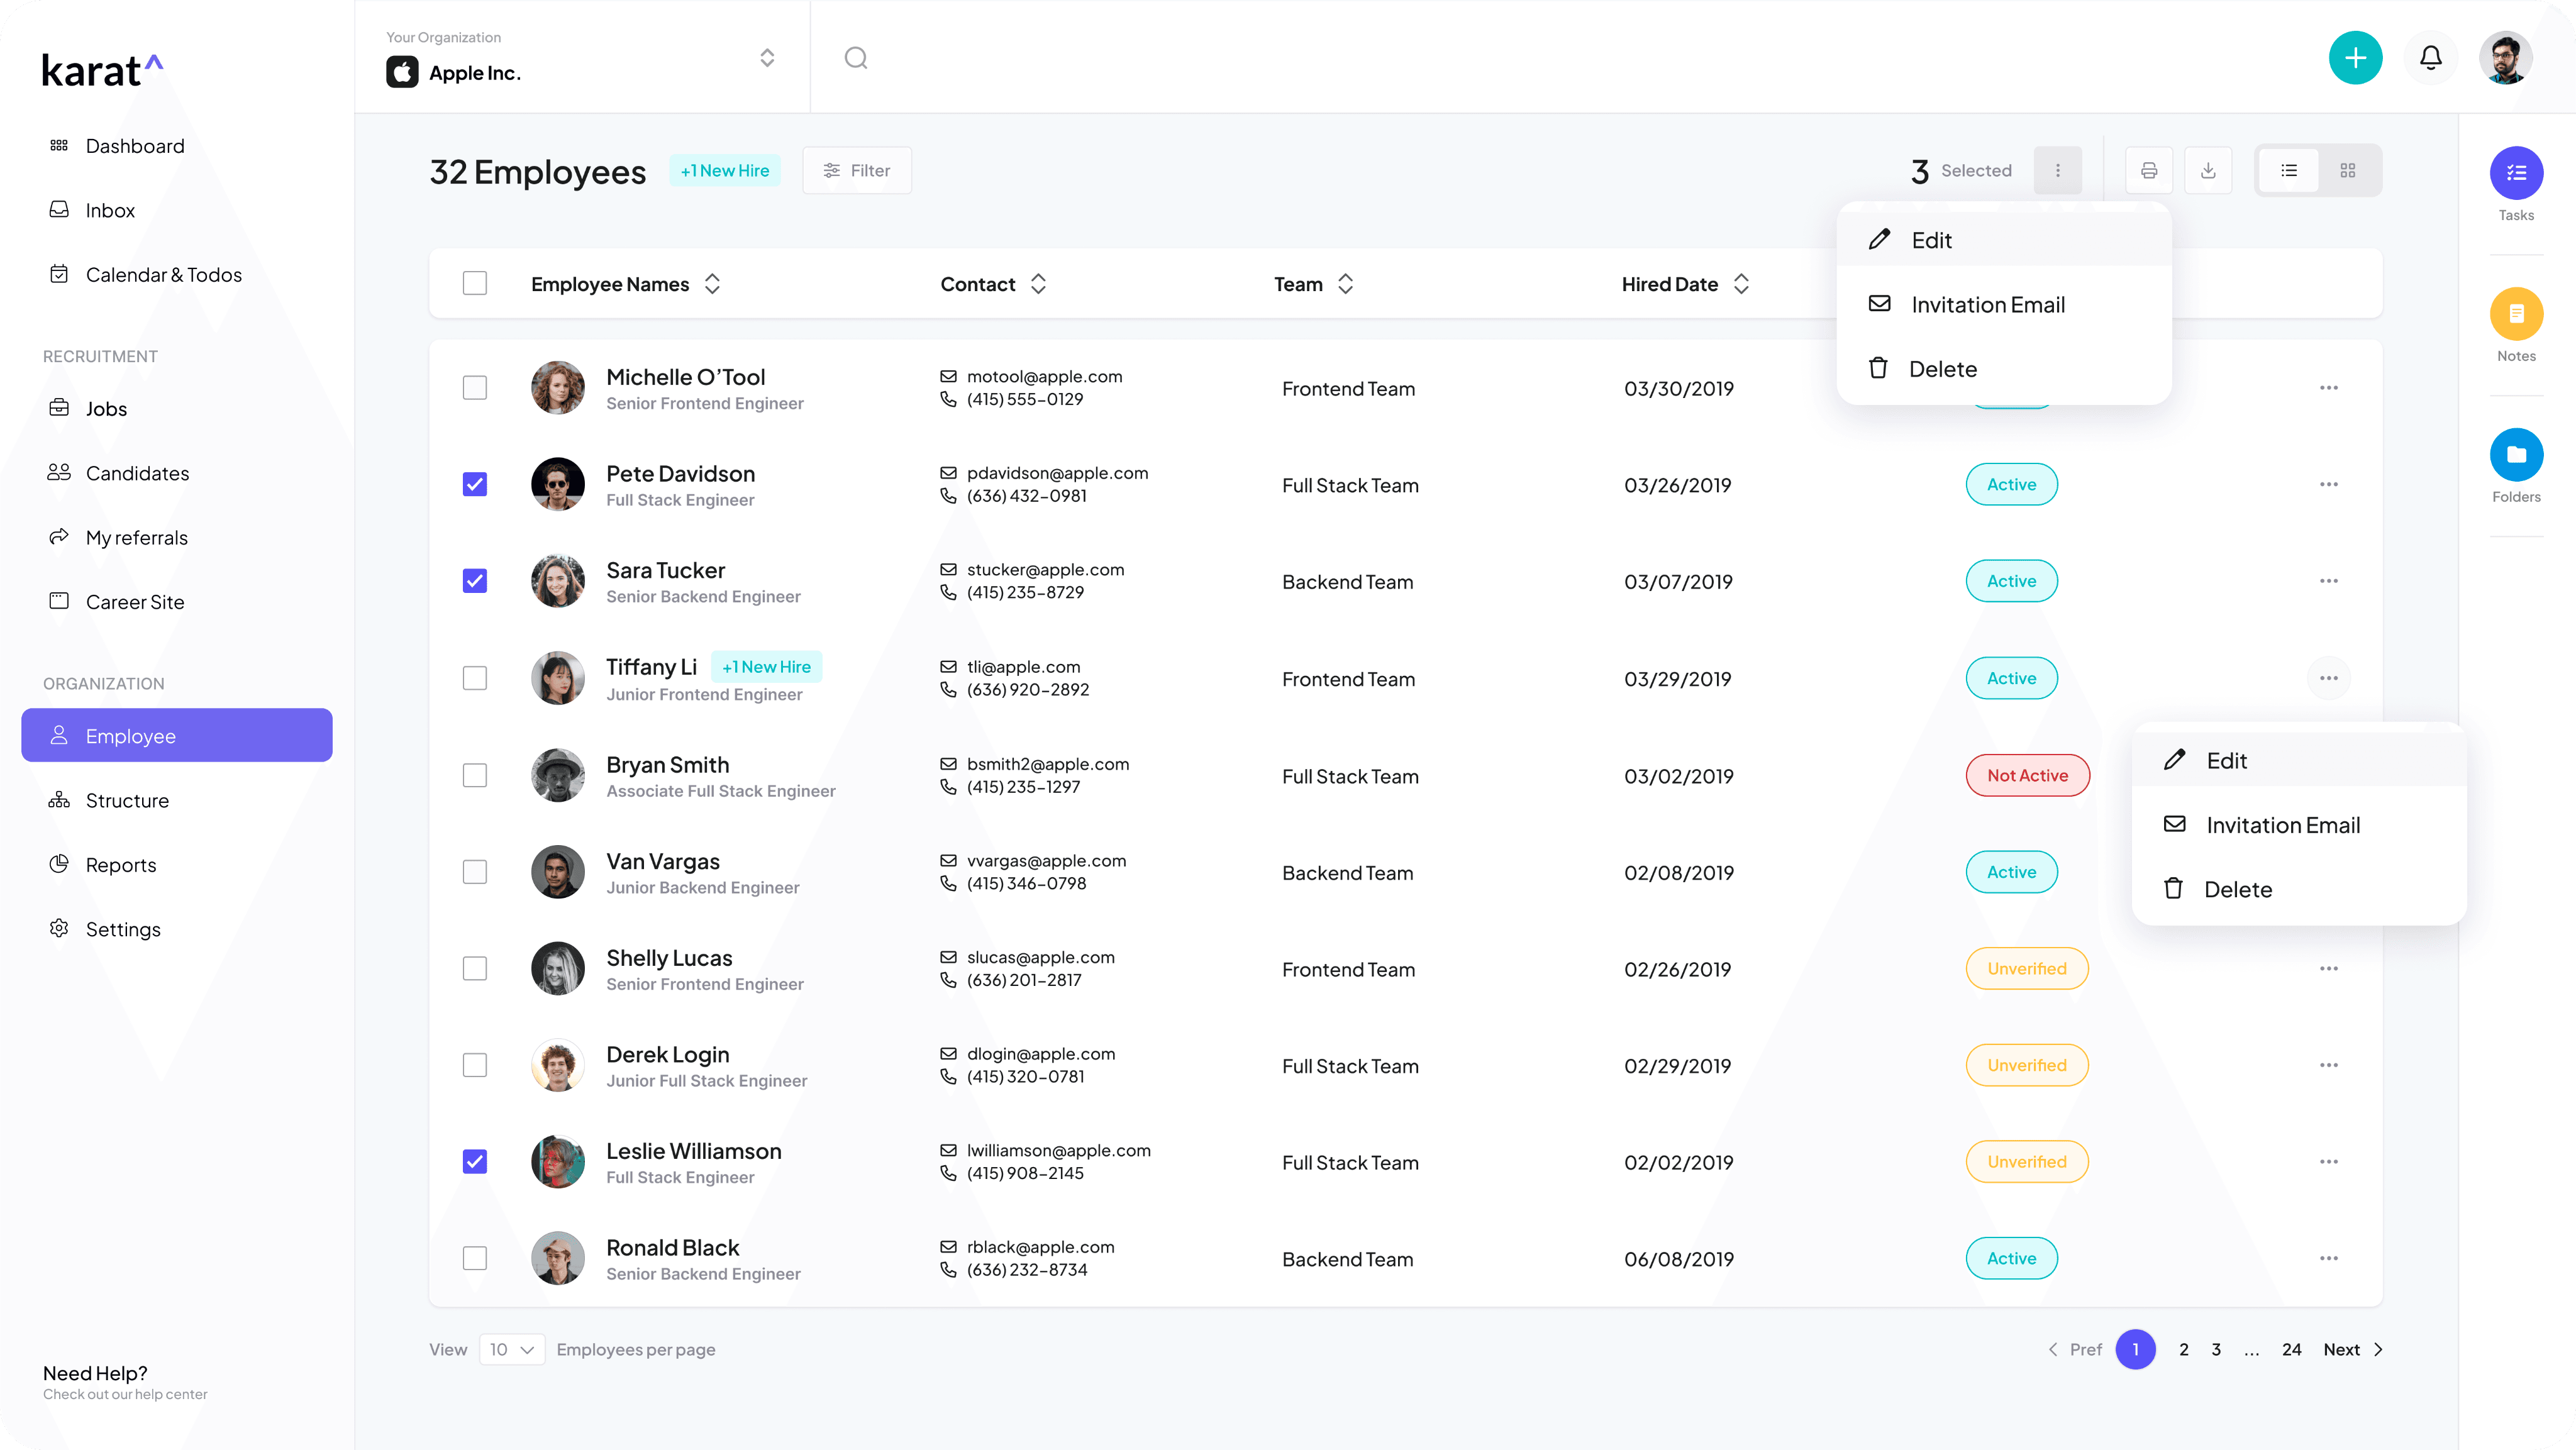2576x1450 pixels.
Task: Open the Folders panel icon
Action: [2516, 455]
